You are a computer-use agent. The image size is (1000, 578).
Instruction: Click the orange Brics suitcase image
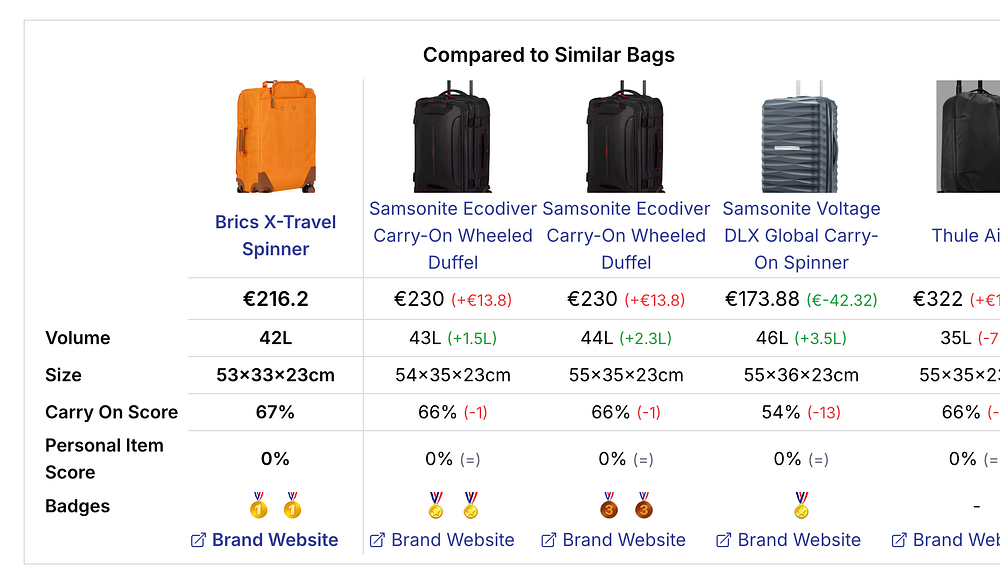[276, 138]
